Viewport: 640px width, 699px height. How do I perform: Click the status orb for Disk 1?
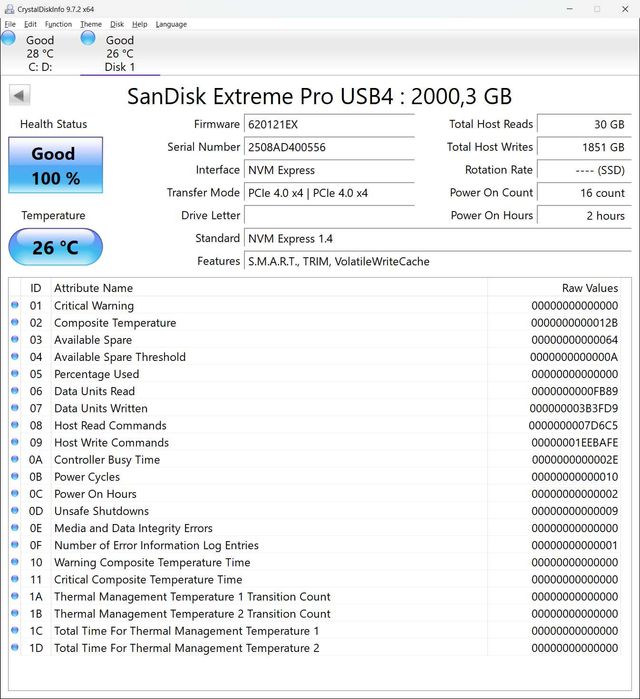pos(88,38)
